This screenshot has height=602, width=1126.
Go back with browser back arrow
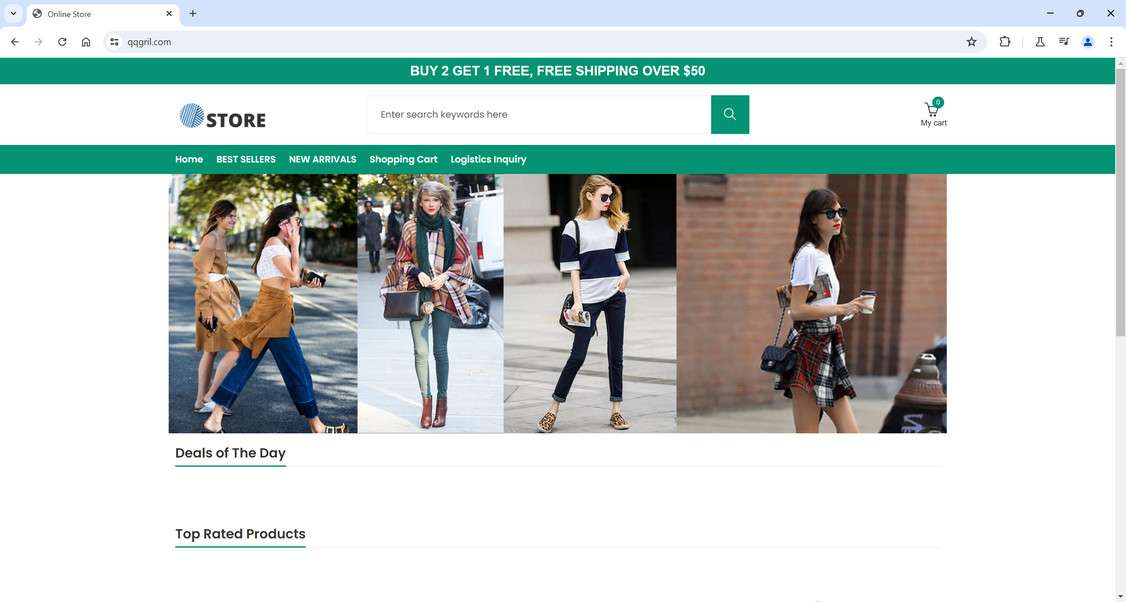point(15,42)
